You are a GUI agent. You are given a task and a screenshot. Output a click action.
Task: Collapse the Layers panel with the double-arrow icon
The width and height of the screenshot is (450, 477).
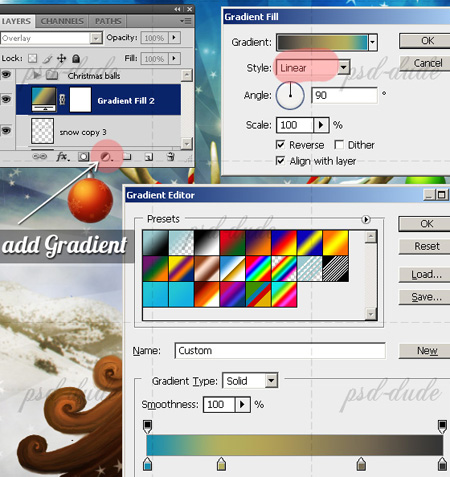(177, 9)
